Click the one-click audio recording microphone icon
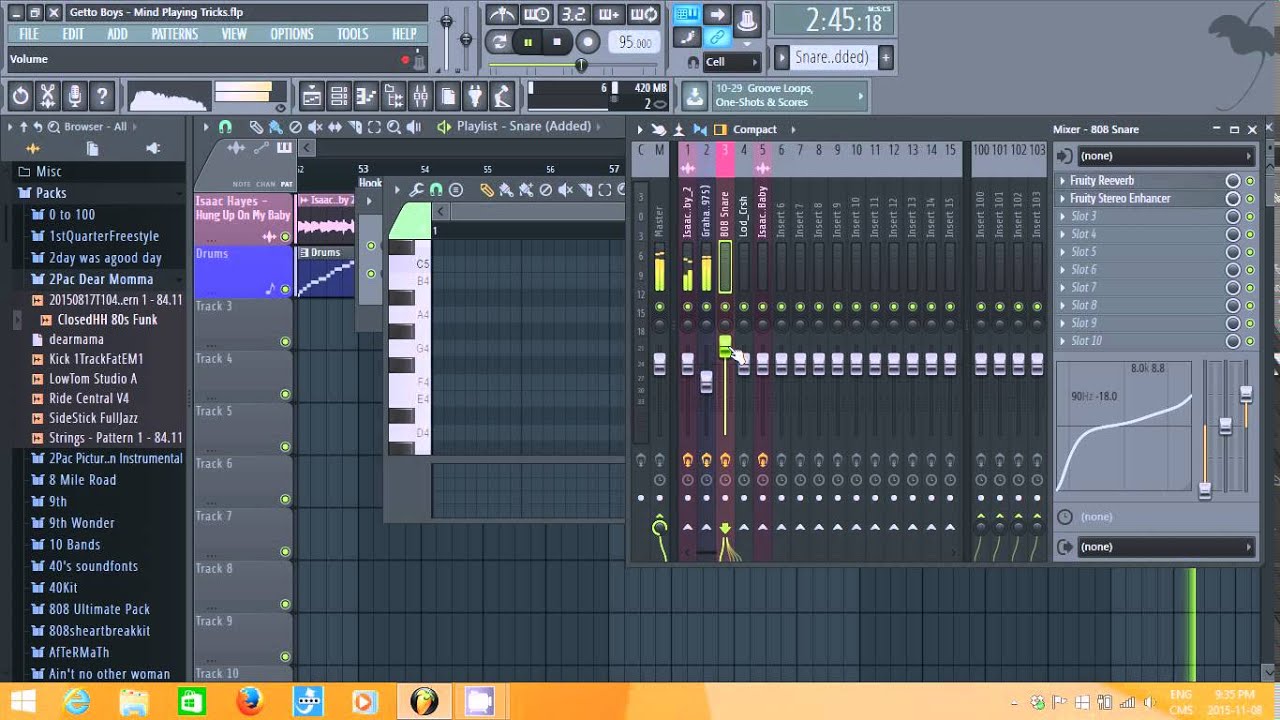The image size is (1280, 720). pos(74,96)
